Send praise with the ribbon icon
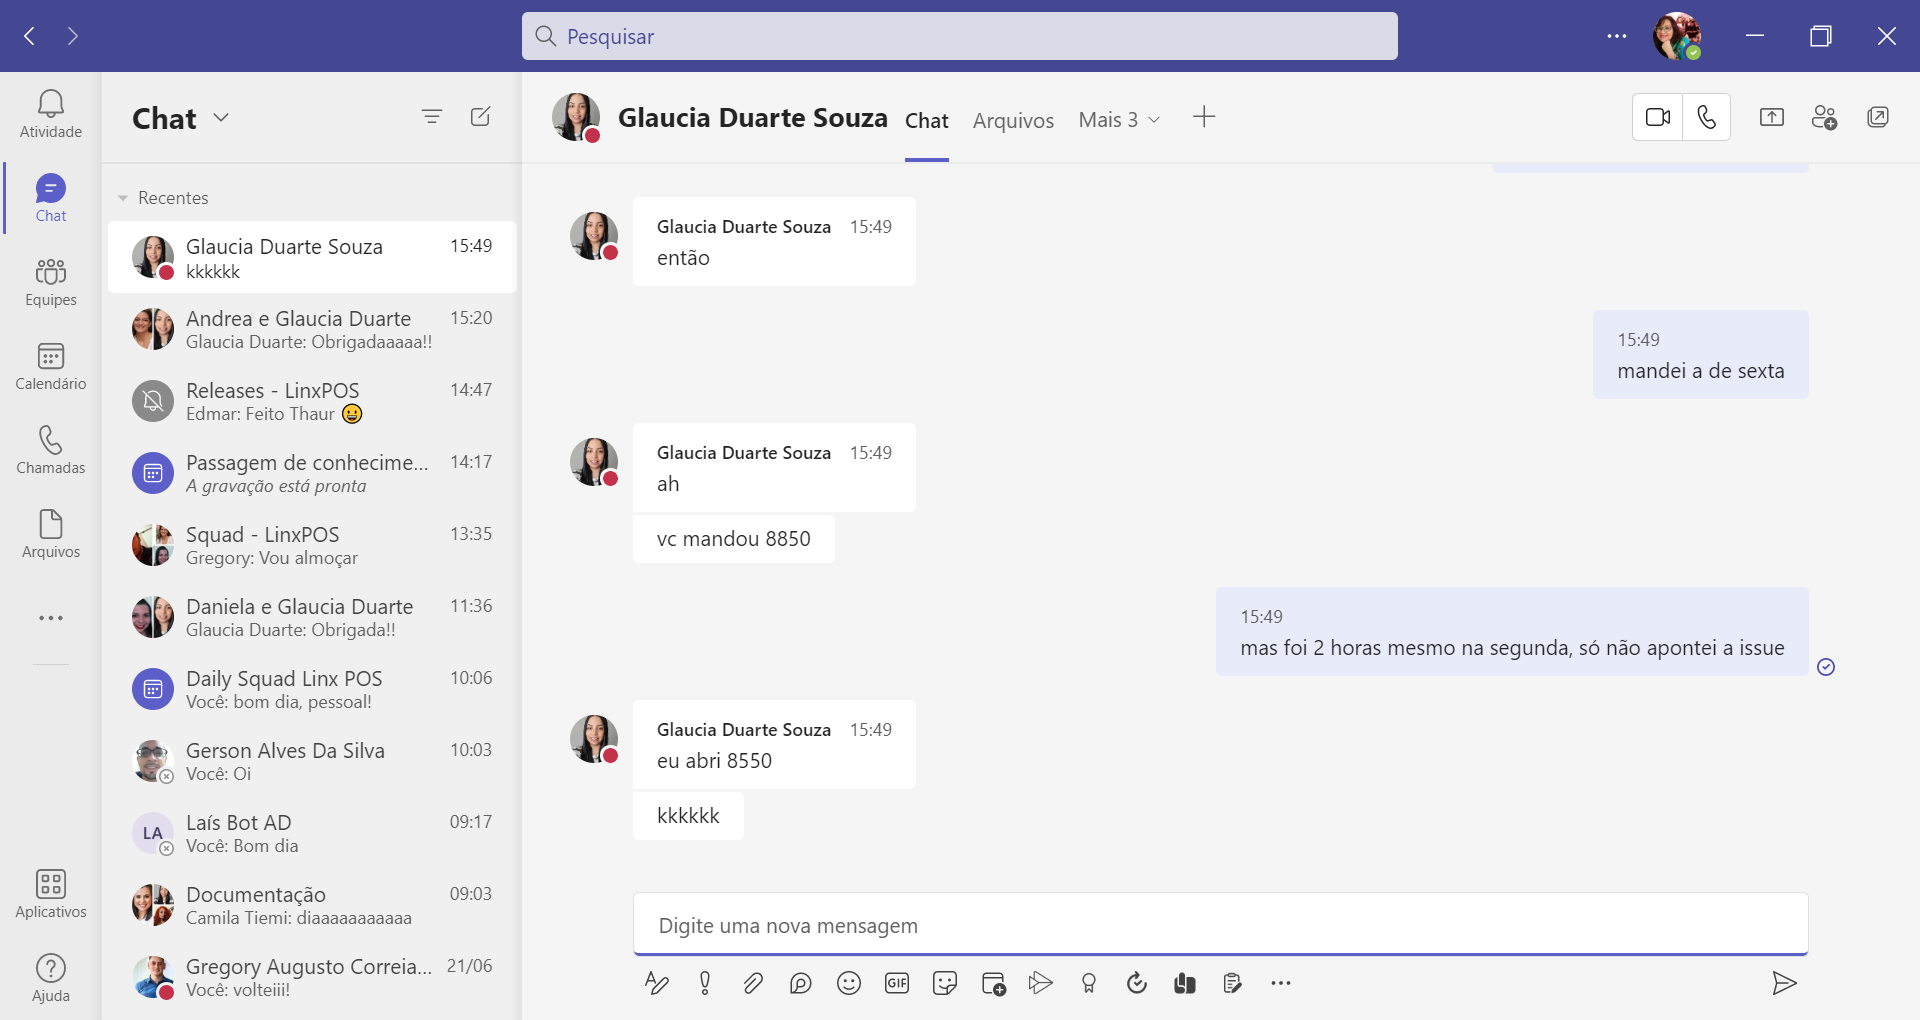Screen dimensions: 1920x1020 pos(1089,984)
